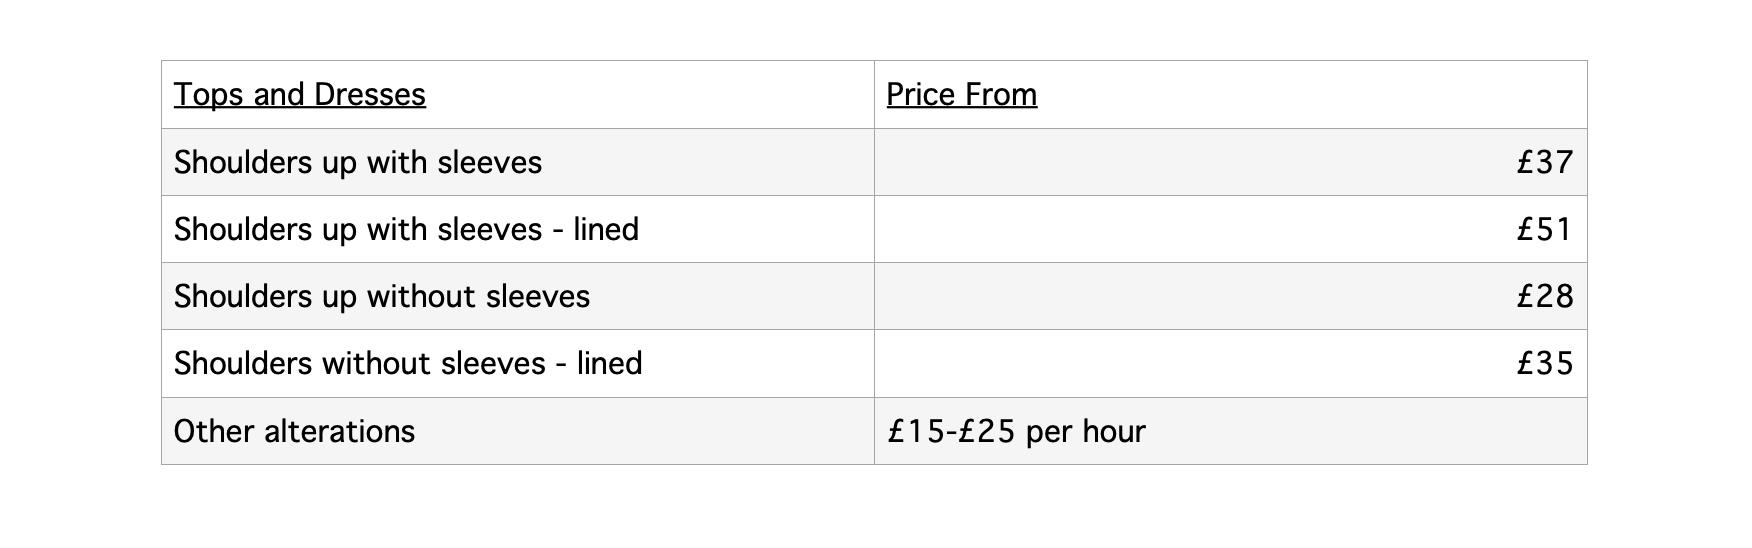
Task: Click the word From in header
Action: coord(1000,95)
